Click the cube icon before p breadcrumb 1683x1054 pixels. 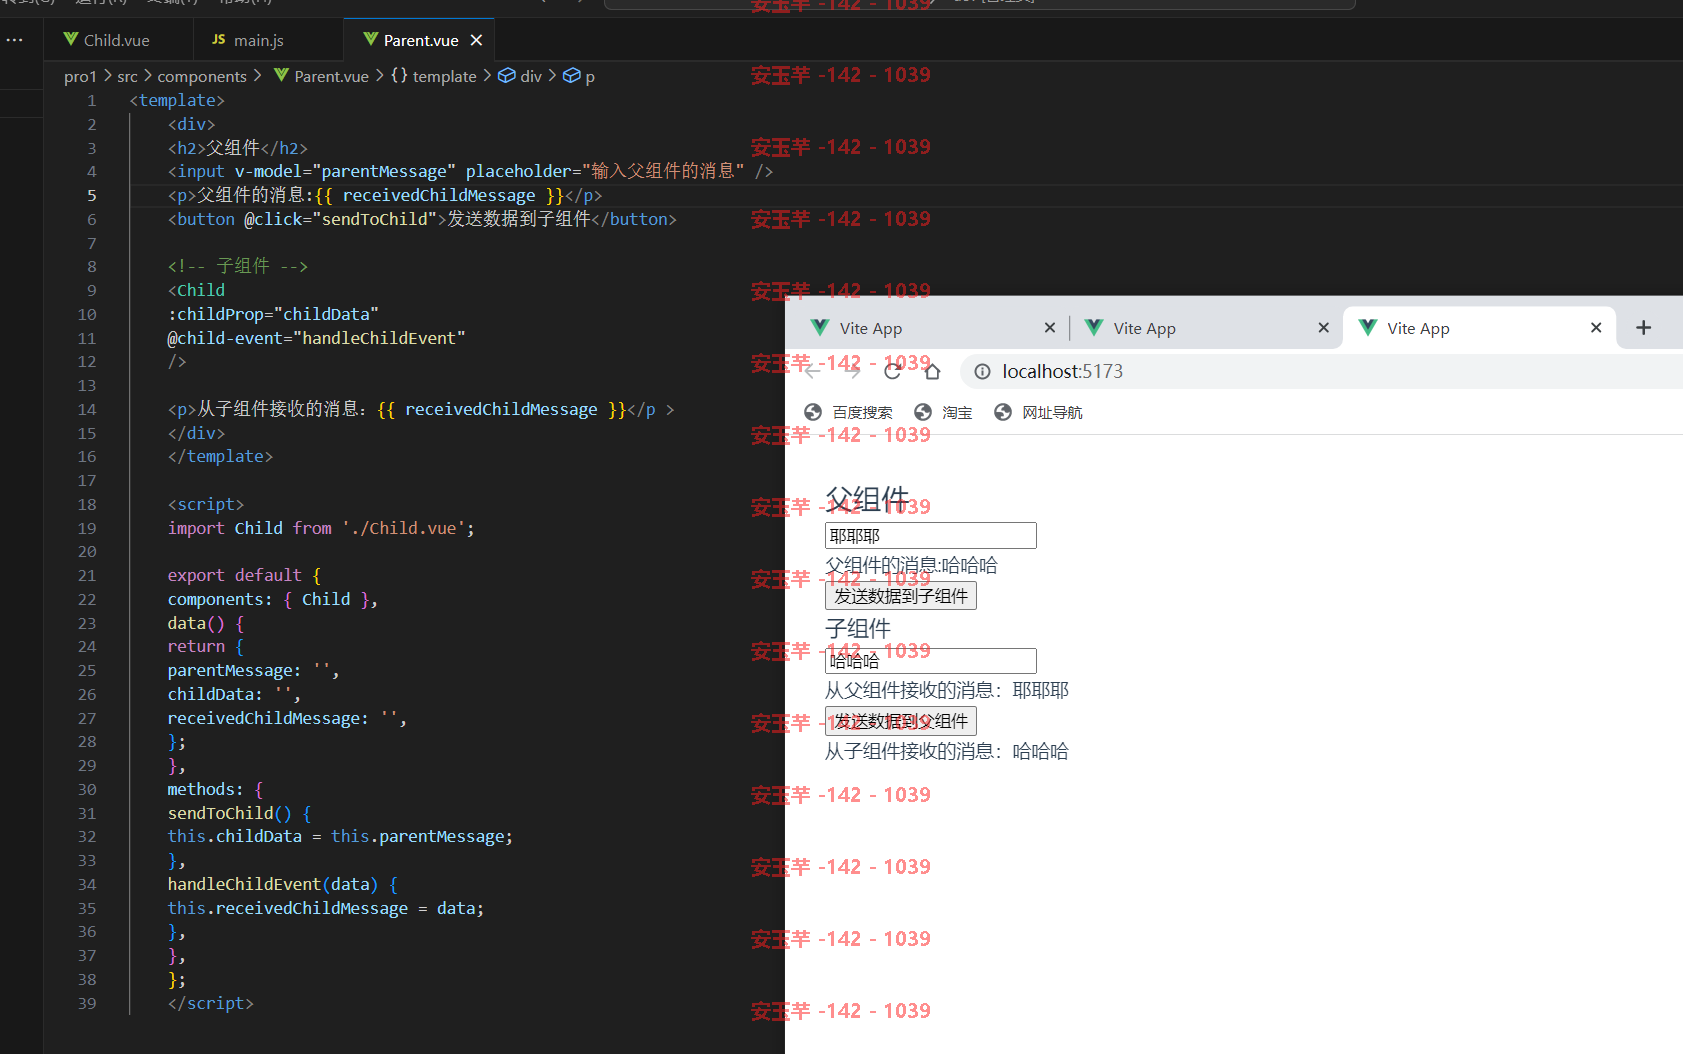tap(572, 75)
